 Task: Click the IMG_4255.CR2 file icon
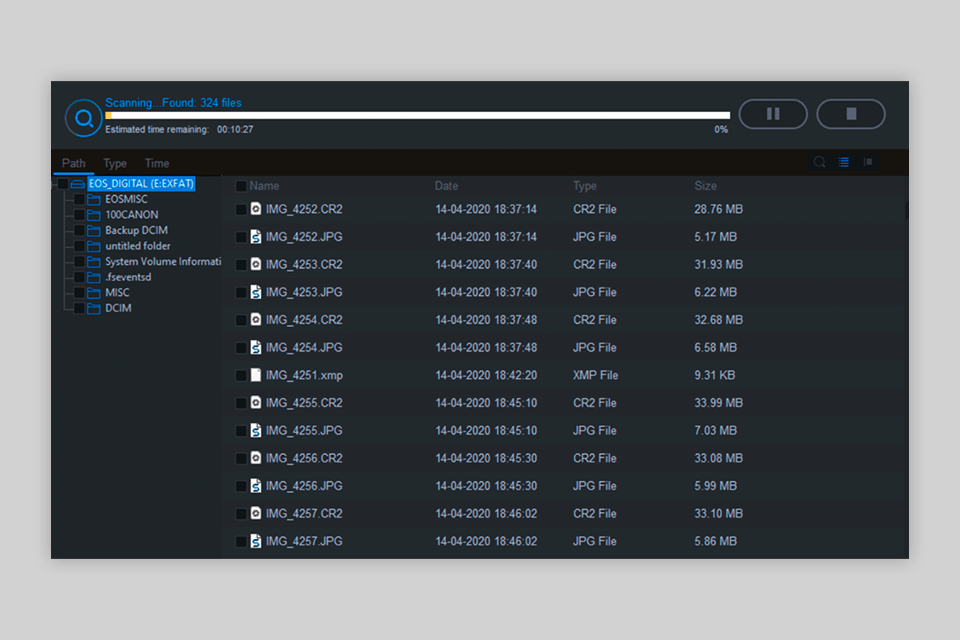(256, 402)
